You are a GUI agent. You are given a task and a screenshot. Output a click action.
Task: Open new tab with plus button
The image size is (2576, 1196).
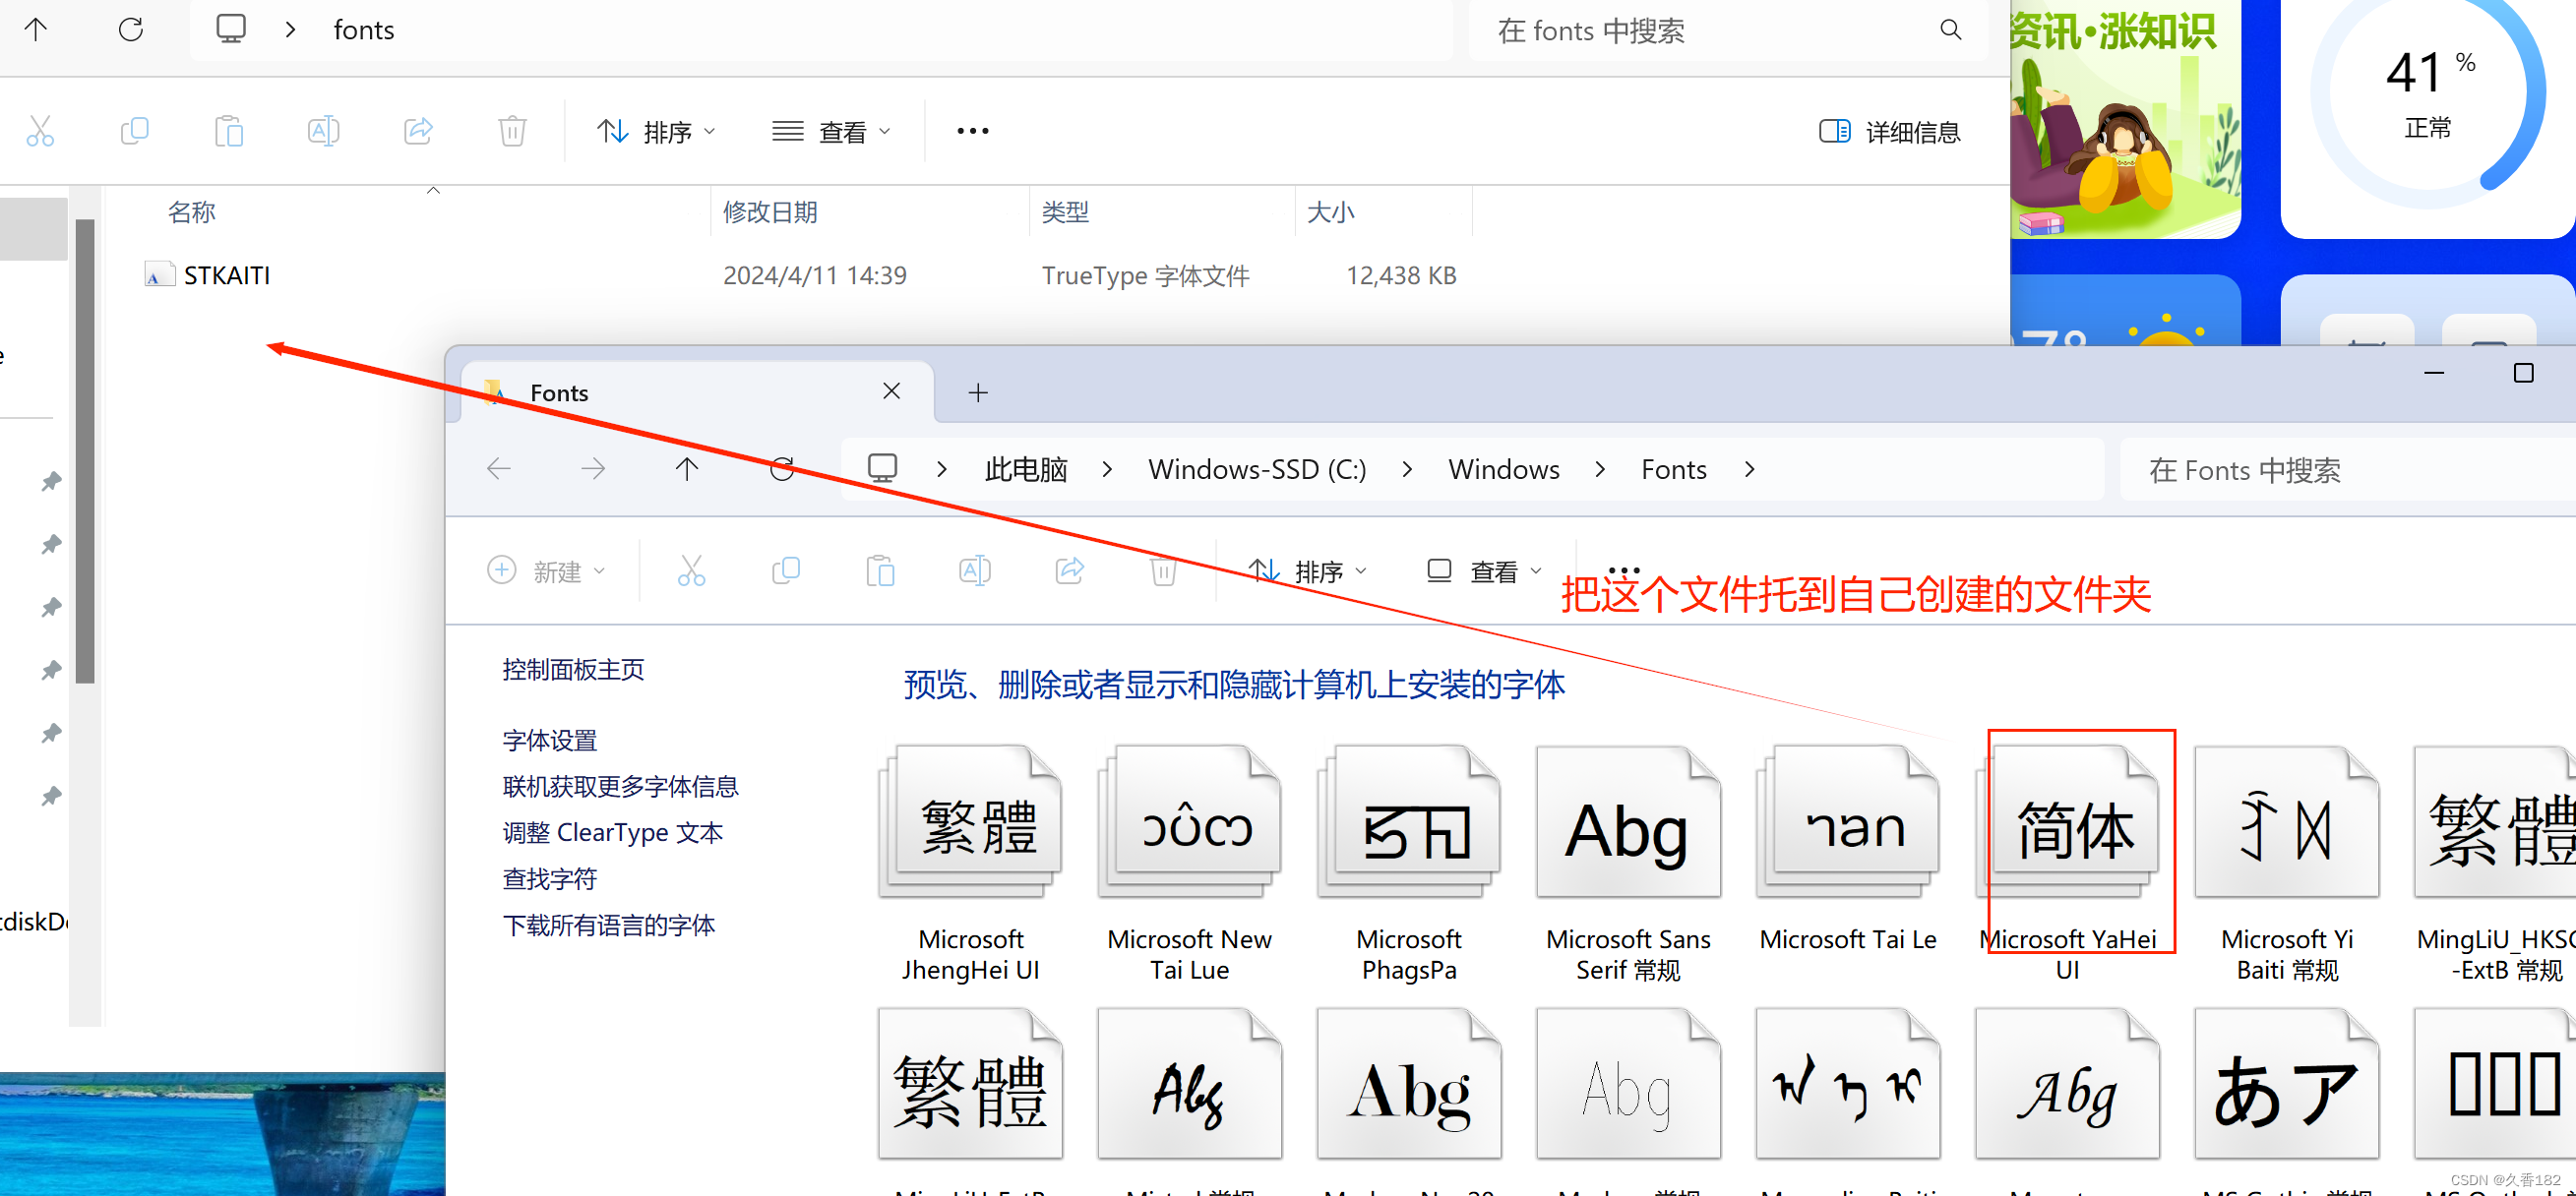tap(978, 393)
